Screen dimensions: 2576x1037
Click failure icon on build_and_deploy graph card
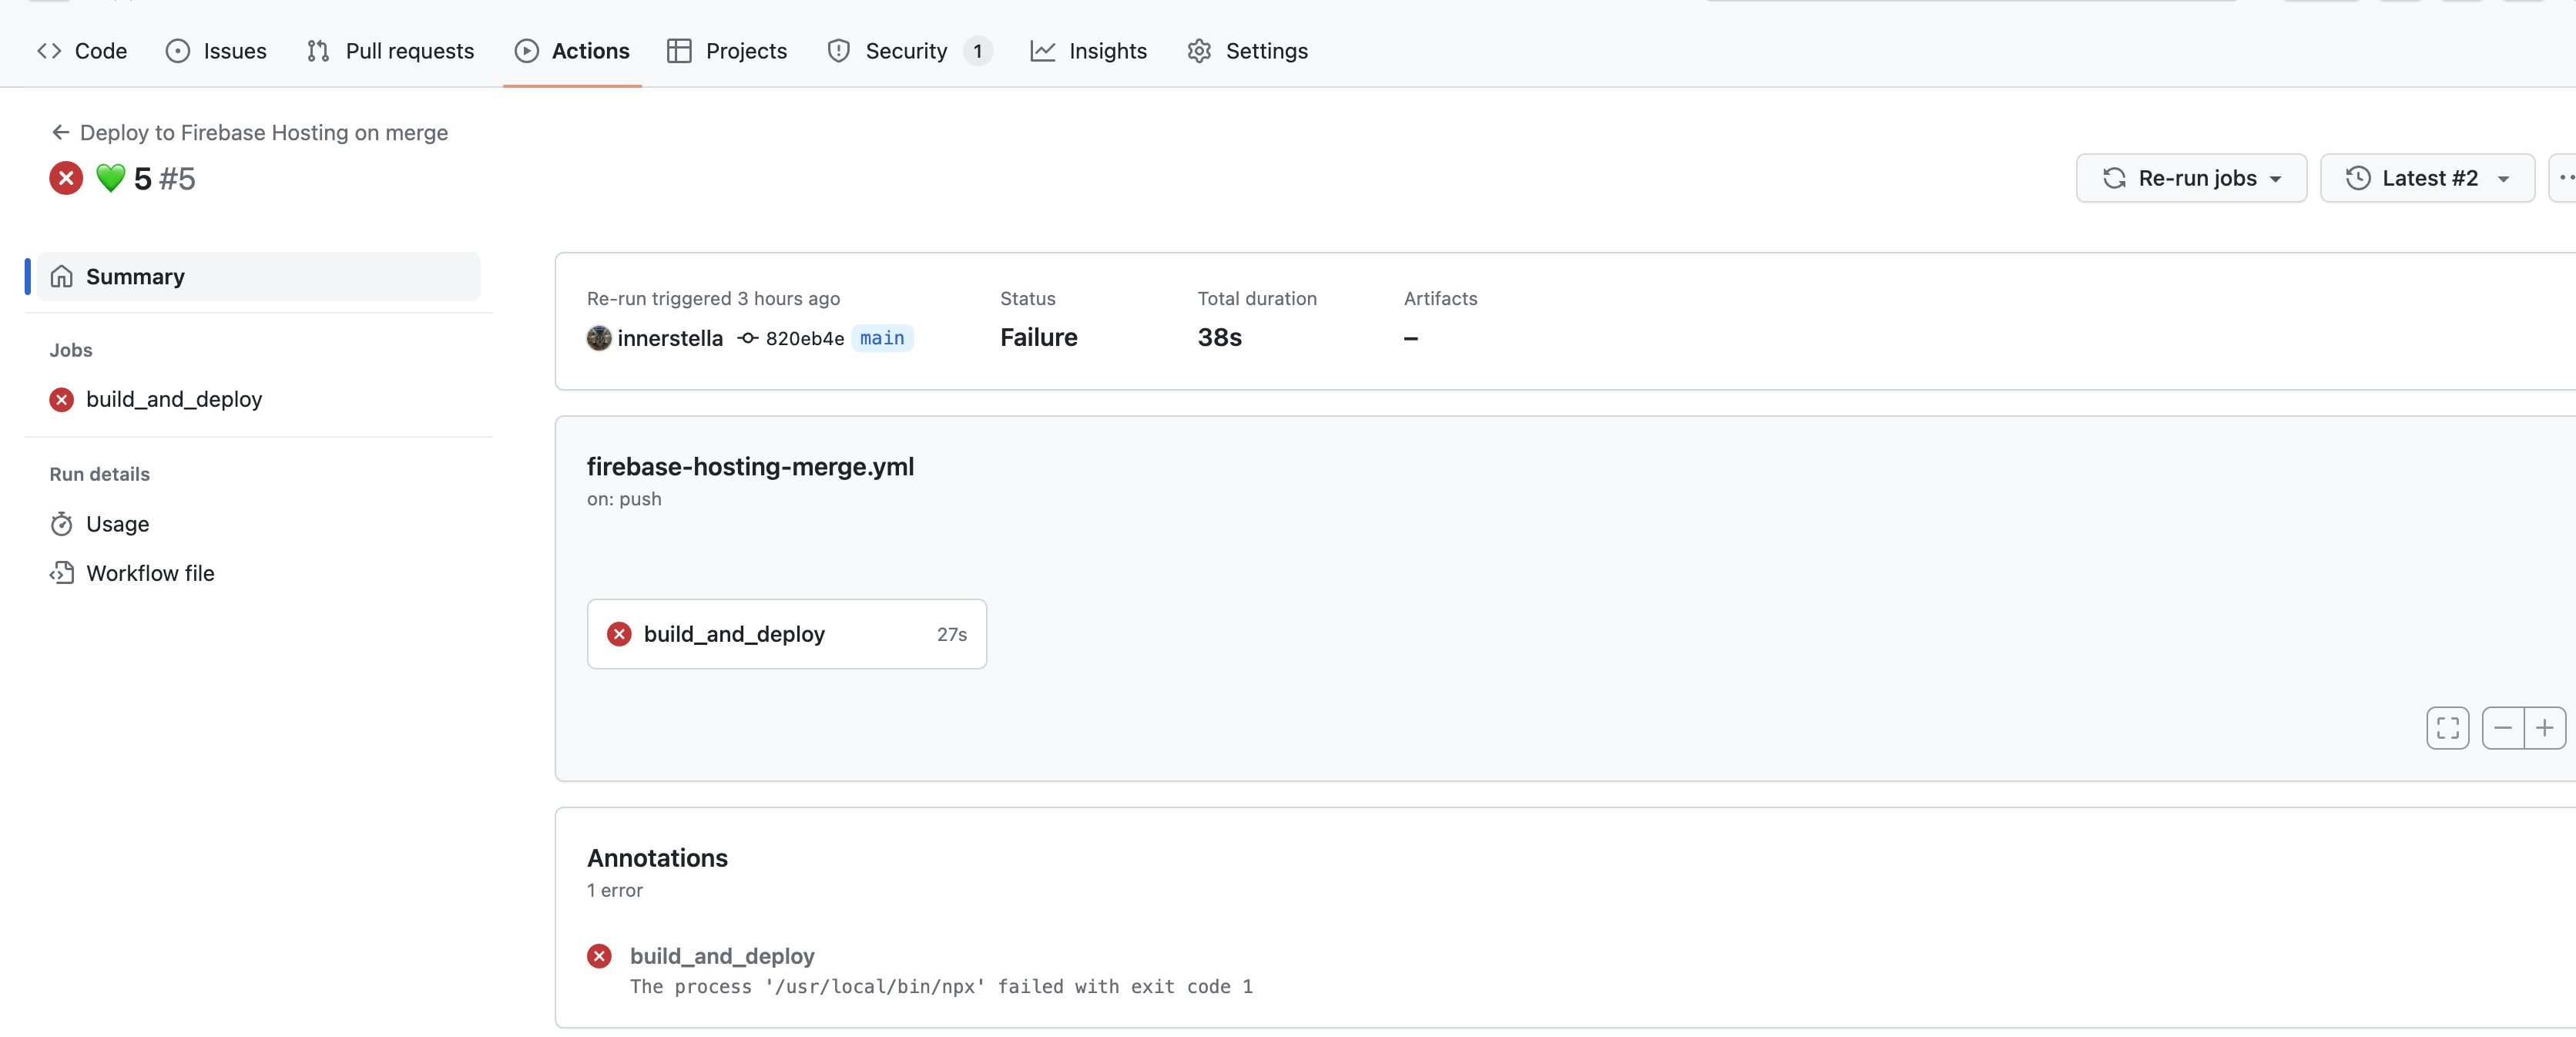tap(619, 634)
